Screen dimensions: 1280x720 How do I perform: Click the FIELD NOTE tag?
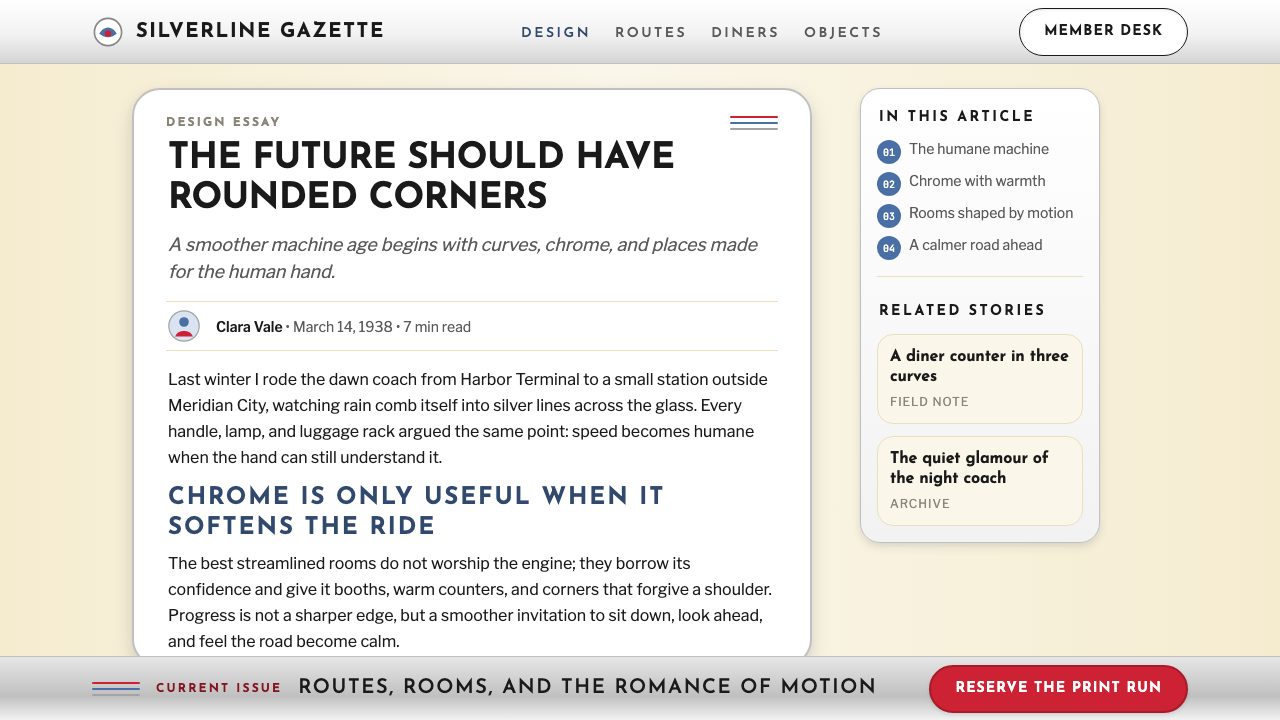[x=929, y=402]
